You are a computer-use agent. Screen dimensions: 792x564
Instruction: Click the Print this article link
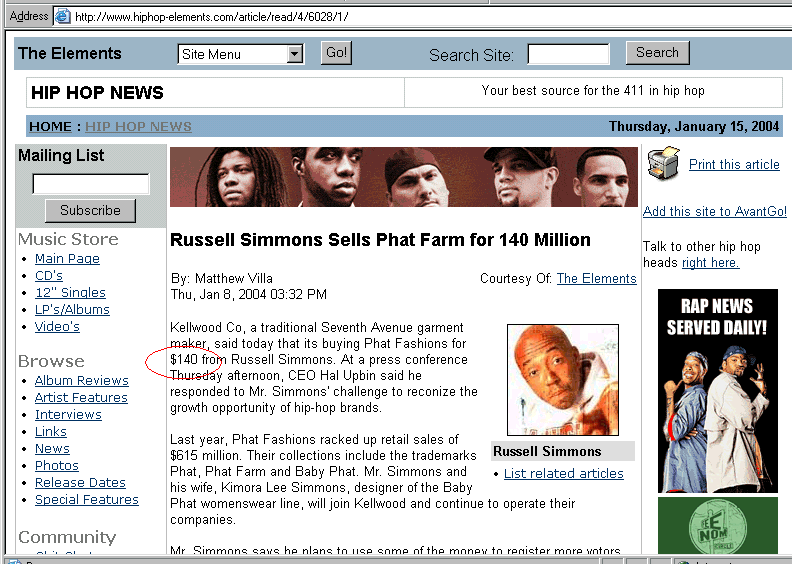pos(734,165)
